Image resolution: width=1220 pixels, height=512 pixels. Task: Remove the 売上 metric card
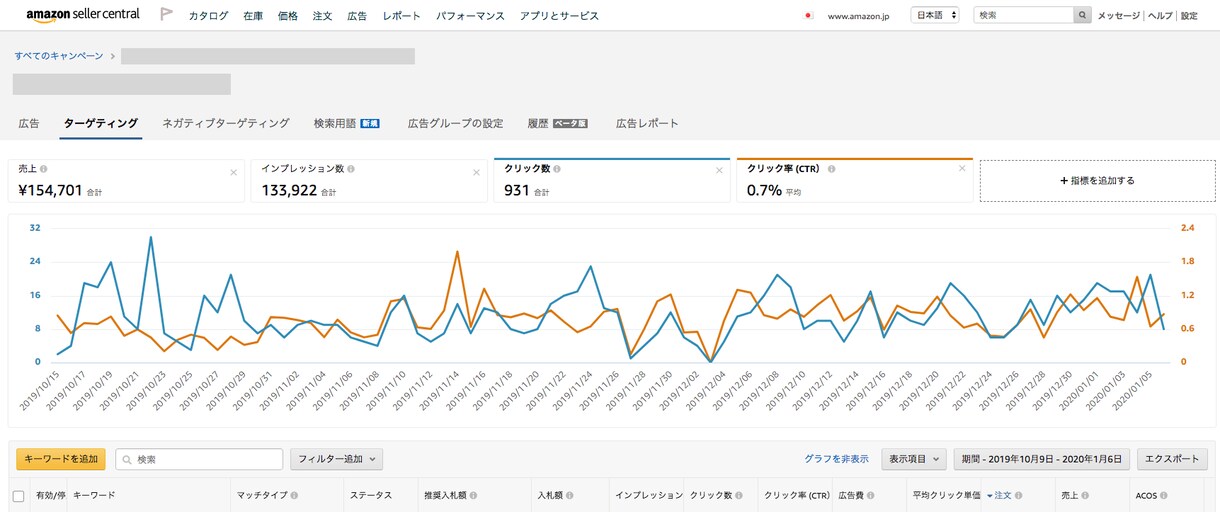[234, 172]
